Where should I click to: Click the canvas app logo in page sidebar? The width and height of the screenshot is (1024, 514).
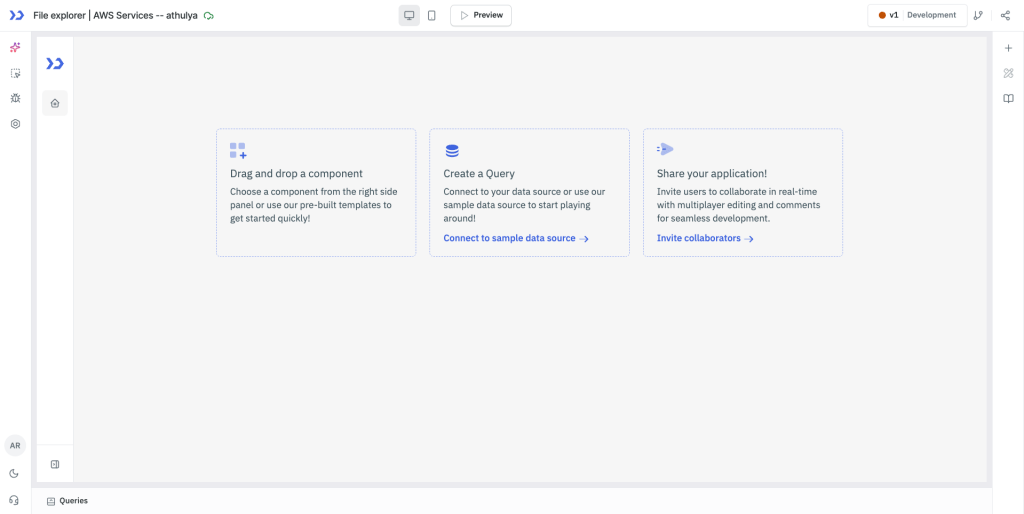coord(55,63)
